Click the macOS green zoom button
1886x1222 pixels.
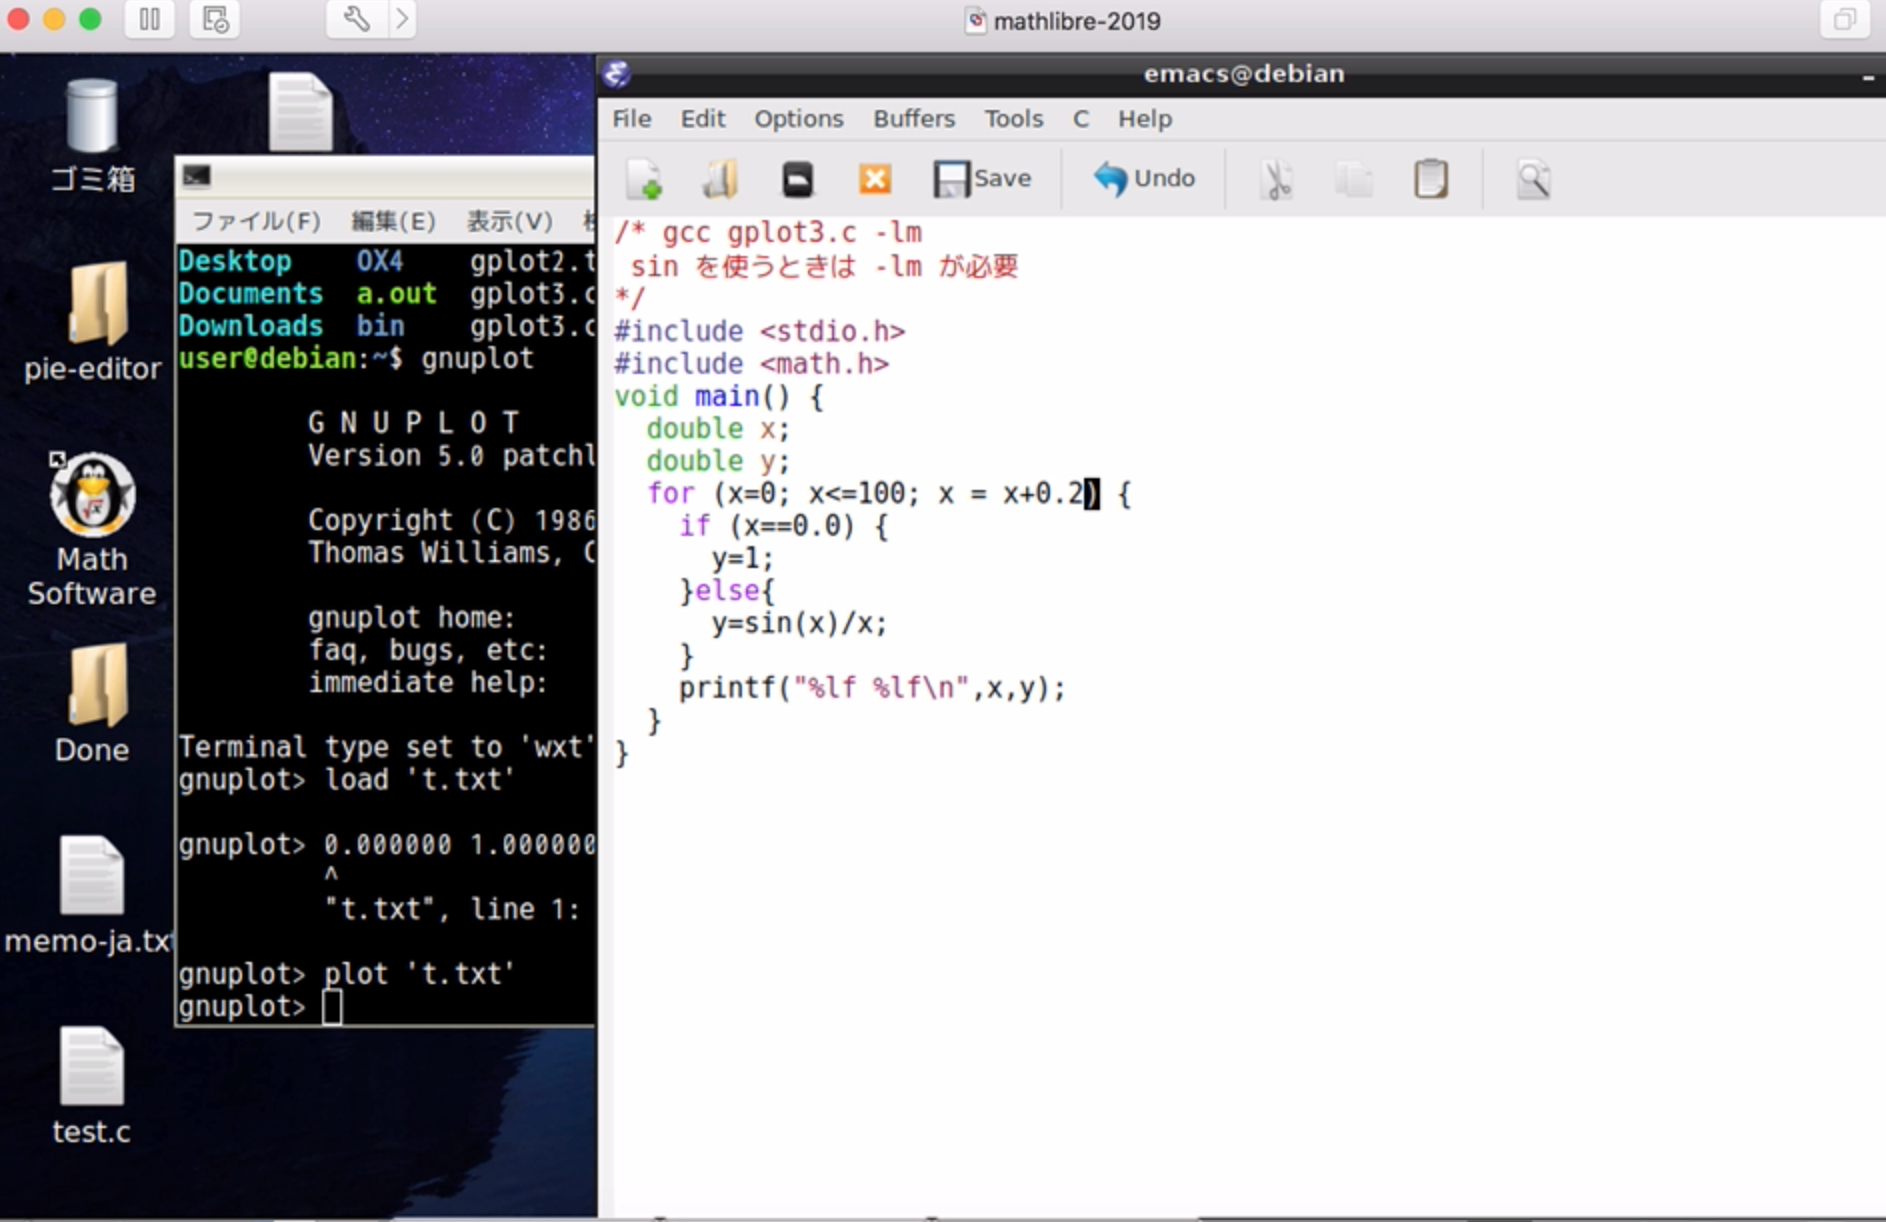90,19
